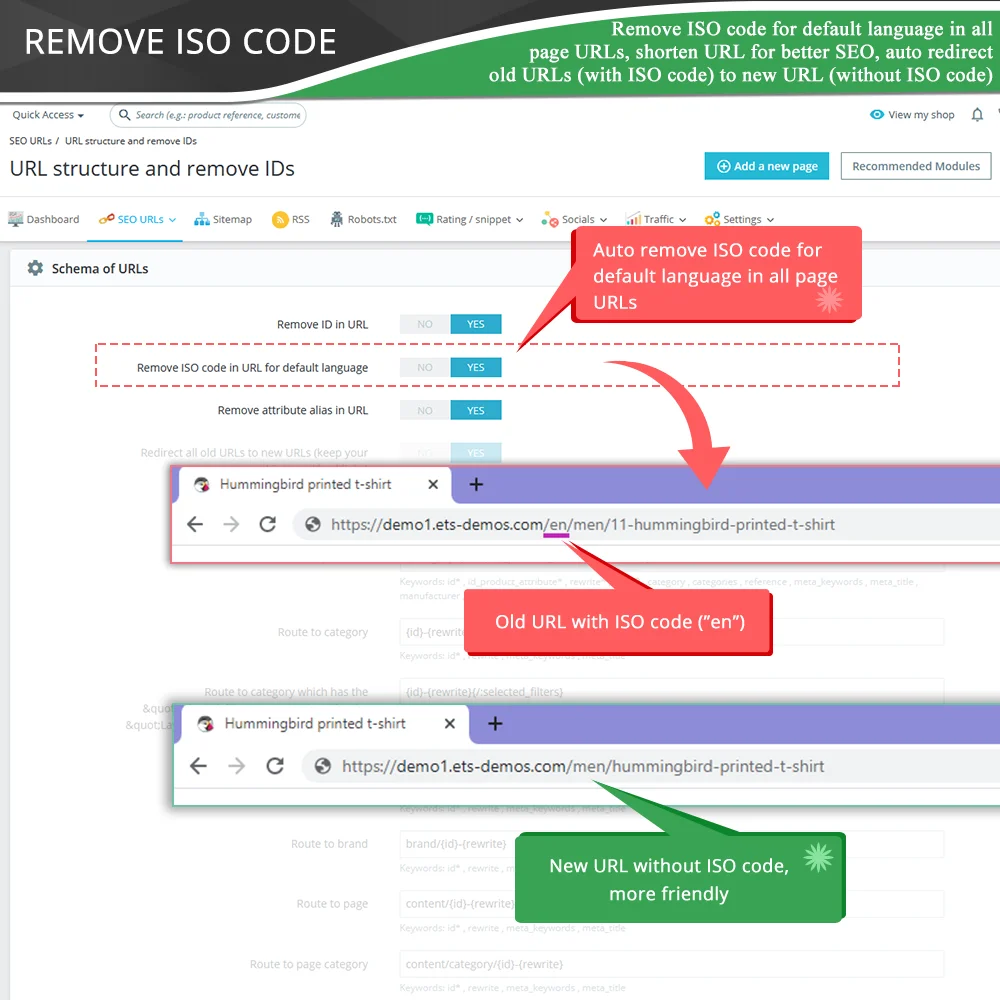Open the Settings dropdown in the nav bar
The image size is (1000, 1000).
tap(739, 218)
